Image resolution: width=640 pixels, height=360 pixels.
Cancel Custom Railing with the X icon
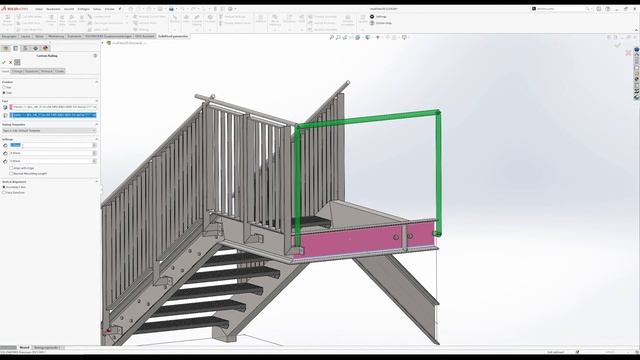[x=11, y=62]
